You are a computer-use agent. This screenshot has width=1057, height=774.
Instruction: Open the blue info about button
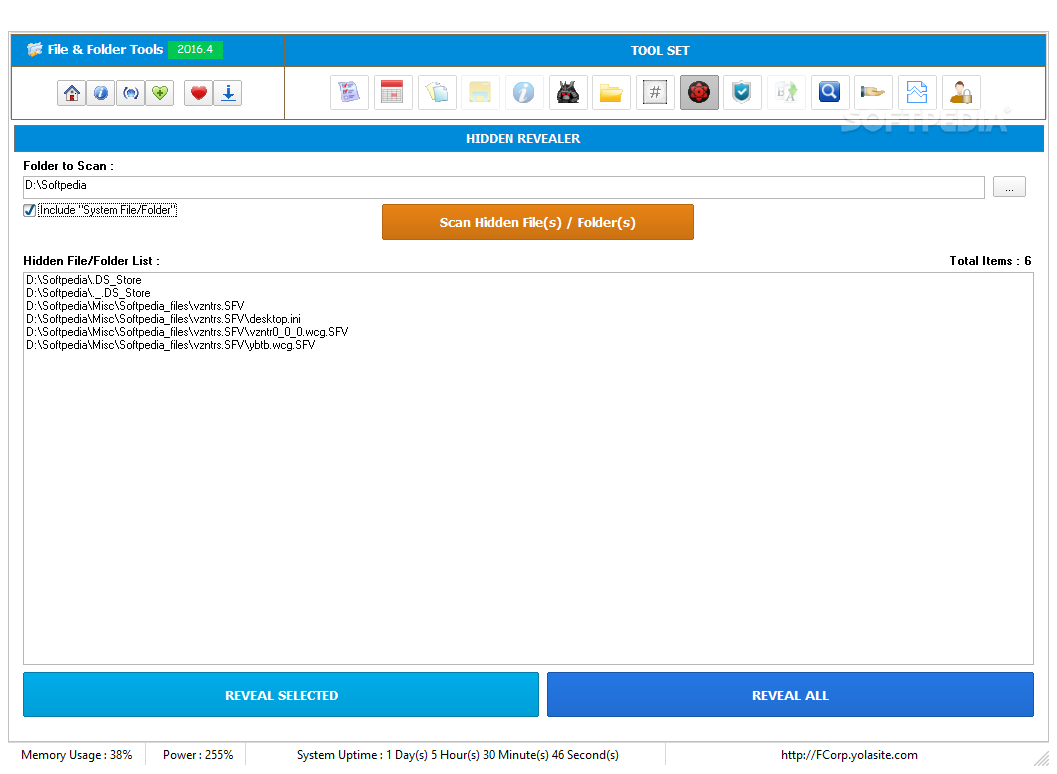coord(101,93)
